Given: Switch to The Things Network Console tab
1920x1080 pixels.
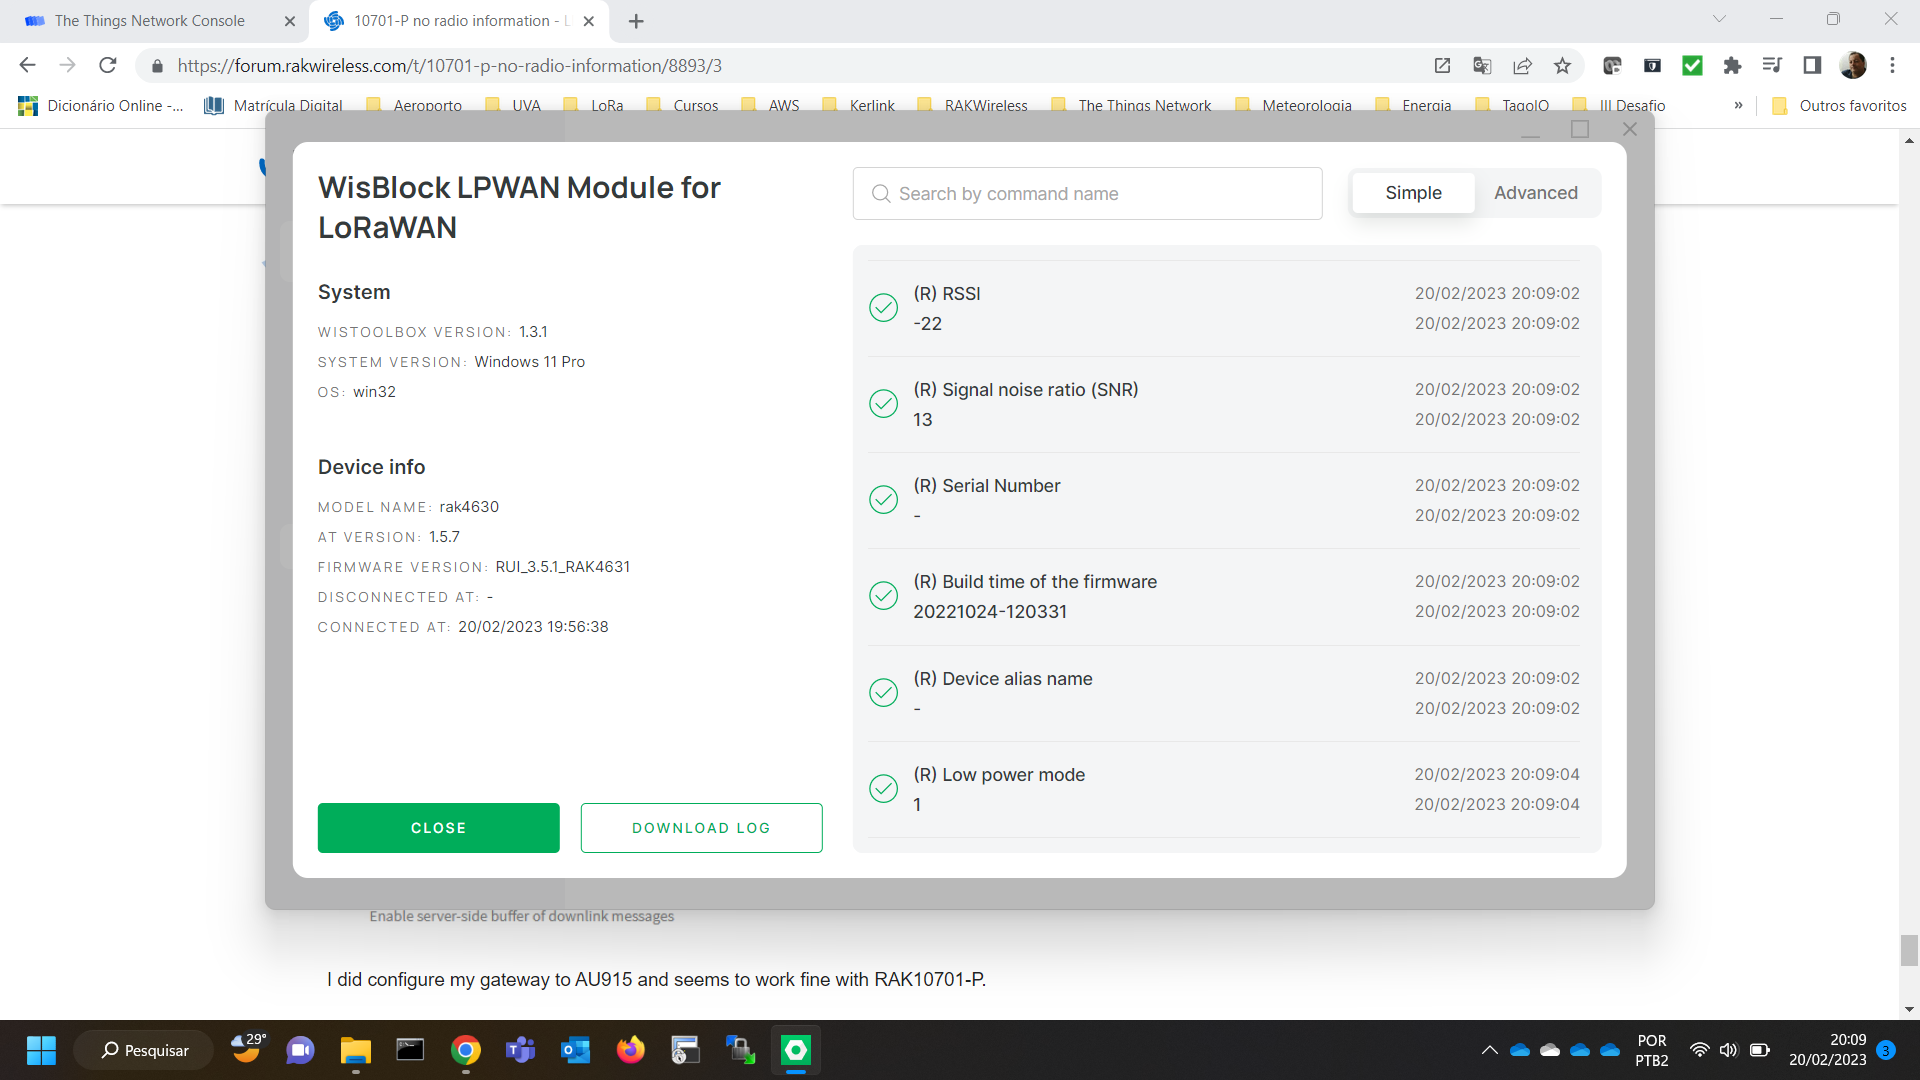Looking at the screenshot, I should [150, 21].
